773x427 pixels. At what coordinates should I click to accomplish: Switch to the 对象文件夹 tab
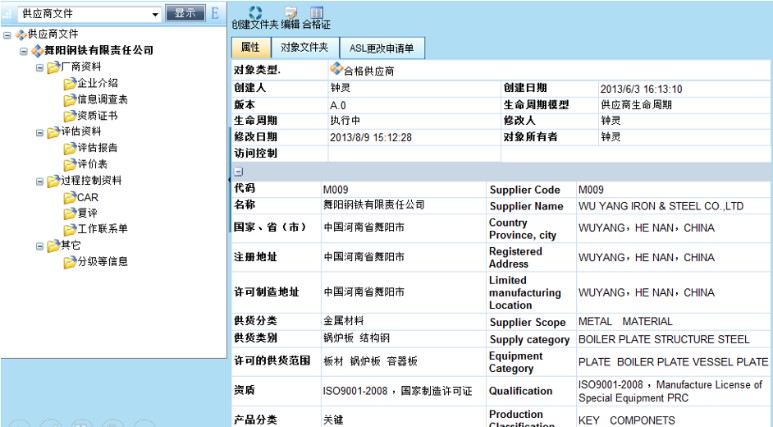[x=305, y=48]
